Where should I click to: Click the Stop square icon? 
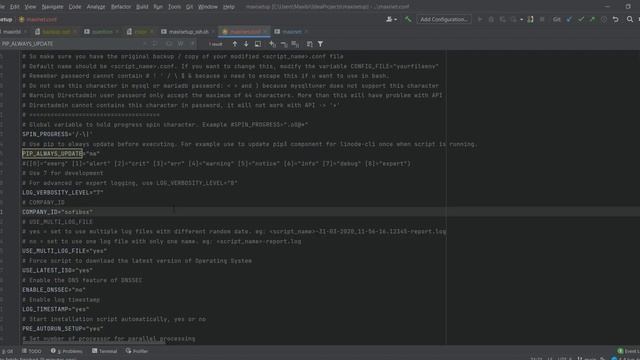point(542,19)
